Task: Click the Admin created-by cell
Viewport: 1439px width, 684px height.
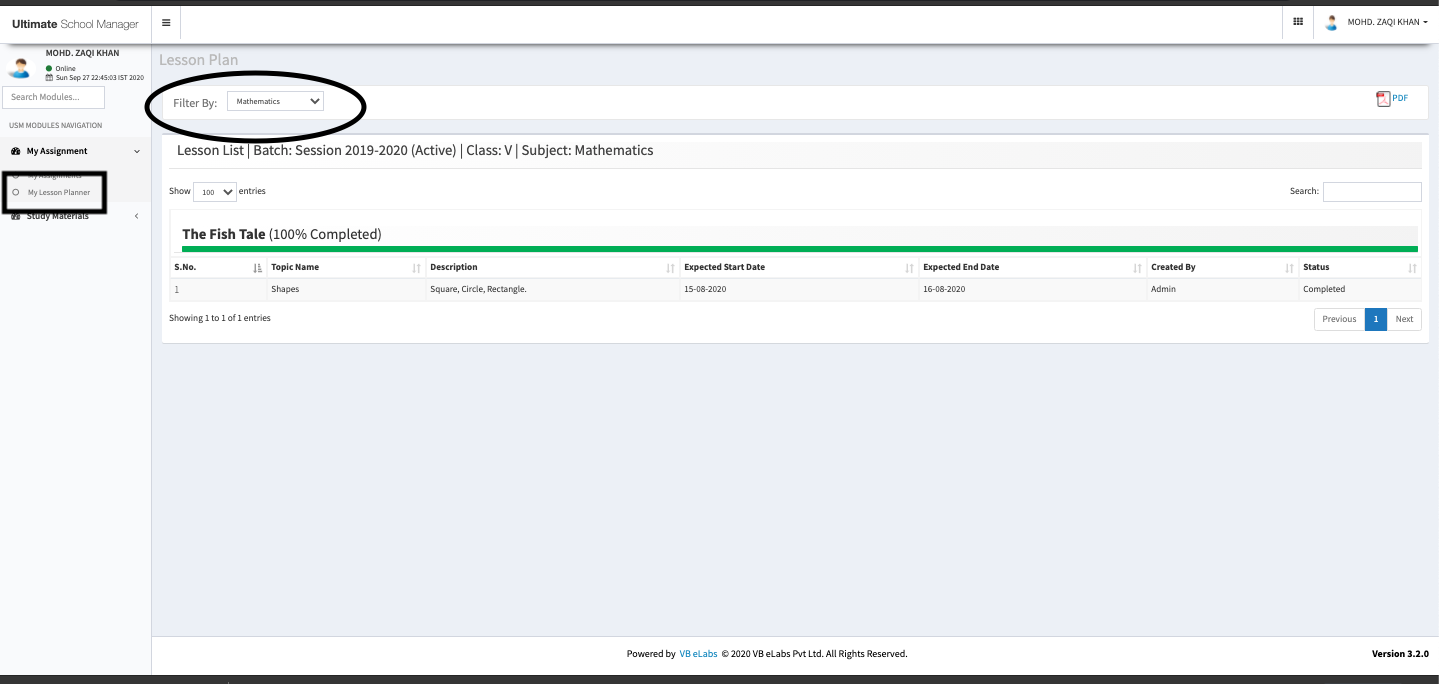Action: 1223,289
